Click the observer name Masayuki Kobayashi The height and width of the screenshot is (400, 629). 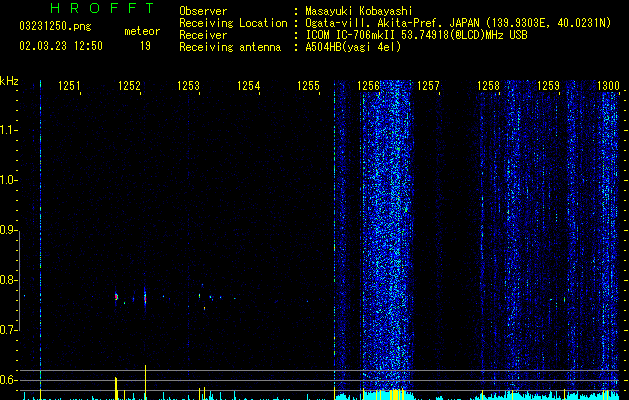[359, 11]
